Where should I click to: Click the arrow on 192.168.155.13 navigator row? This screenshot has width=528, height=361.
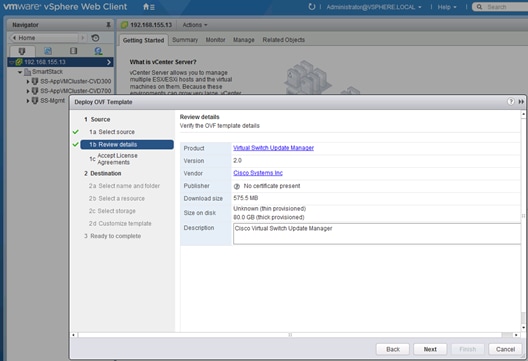click(x=109, y=62)
